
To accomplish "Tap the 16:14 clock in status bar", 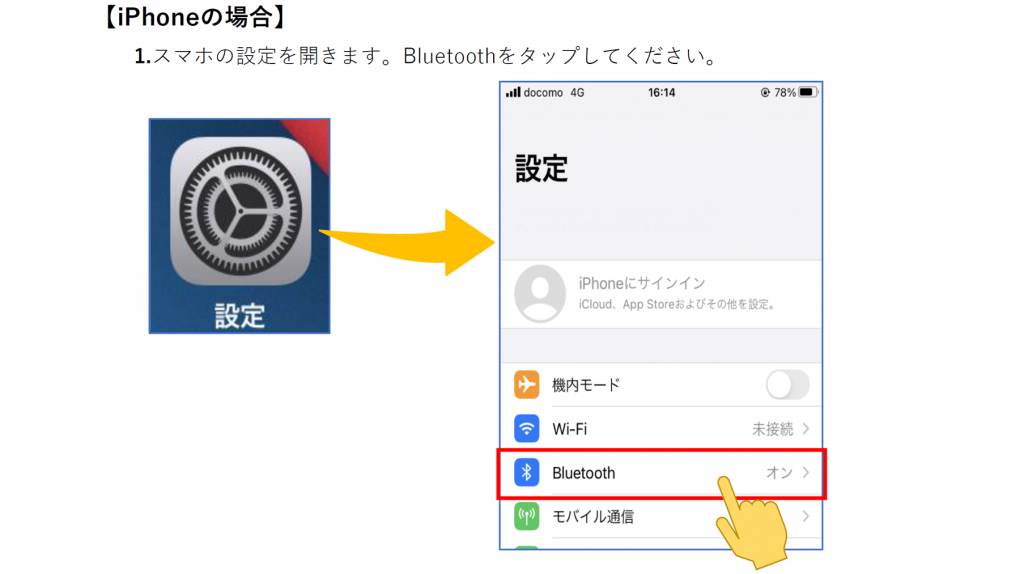I will click(x=662, y=93).
